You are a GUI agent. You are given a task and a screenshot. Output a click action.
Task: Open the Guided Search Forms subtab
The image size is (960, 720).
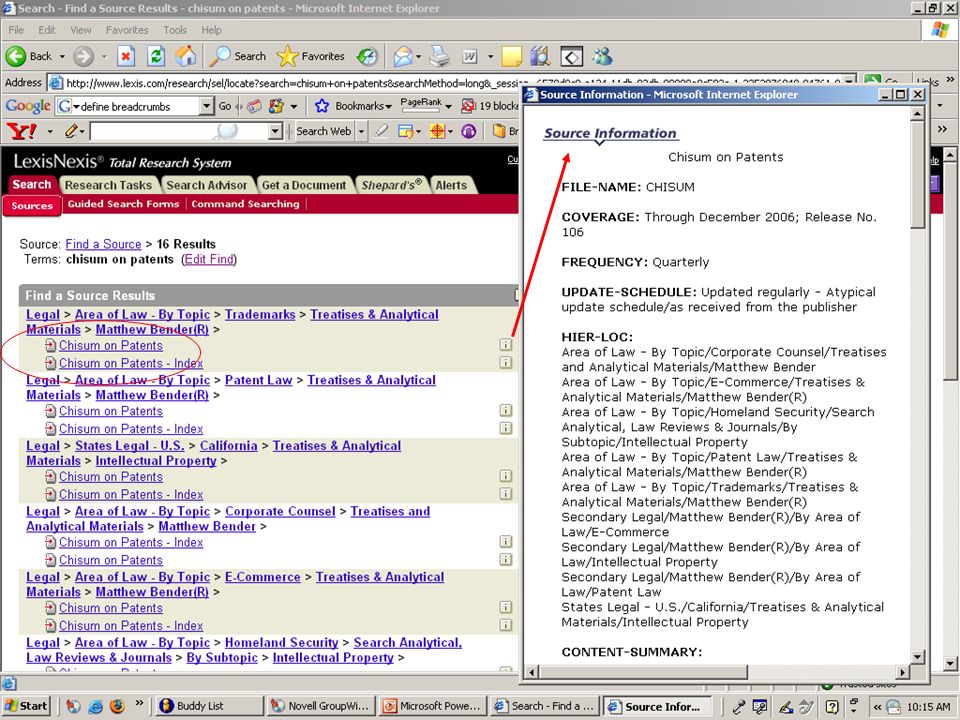123,204
